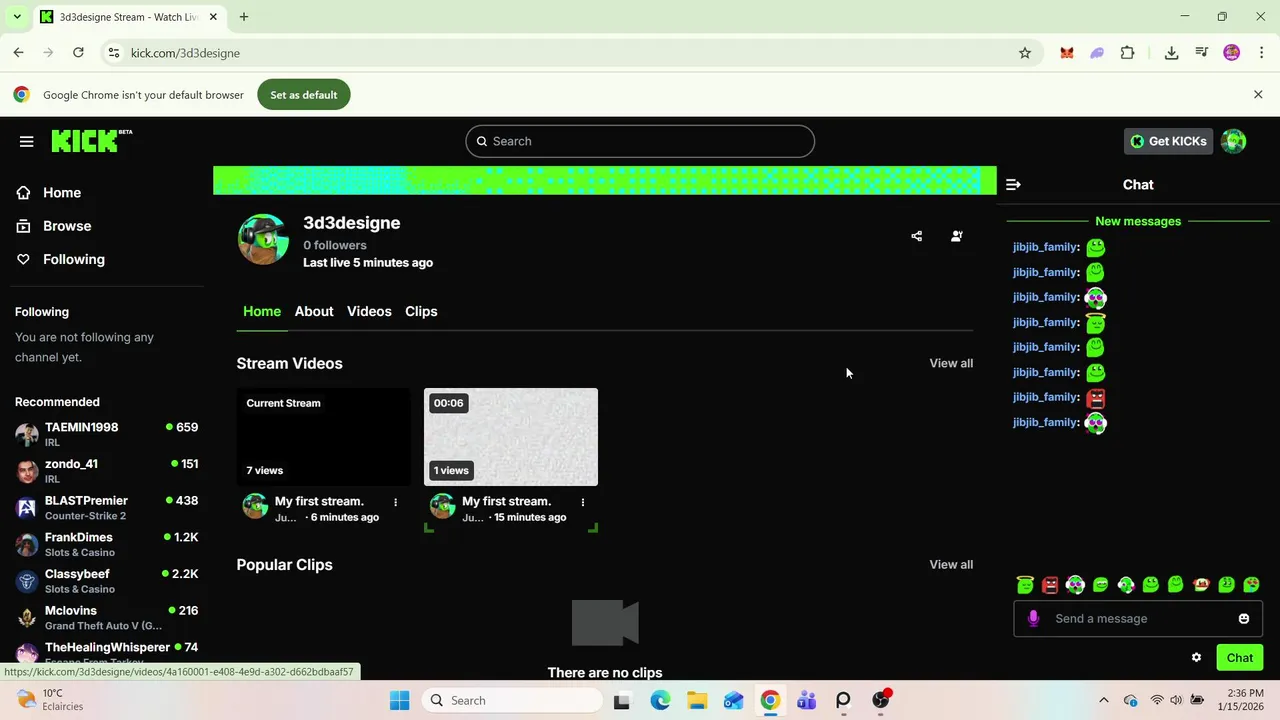Open Chrome downloads

1171,53
